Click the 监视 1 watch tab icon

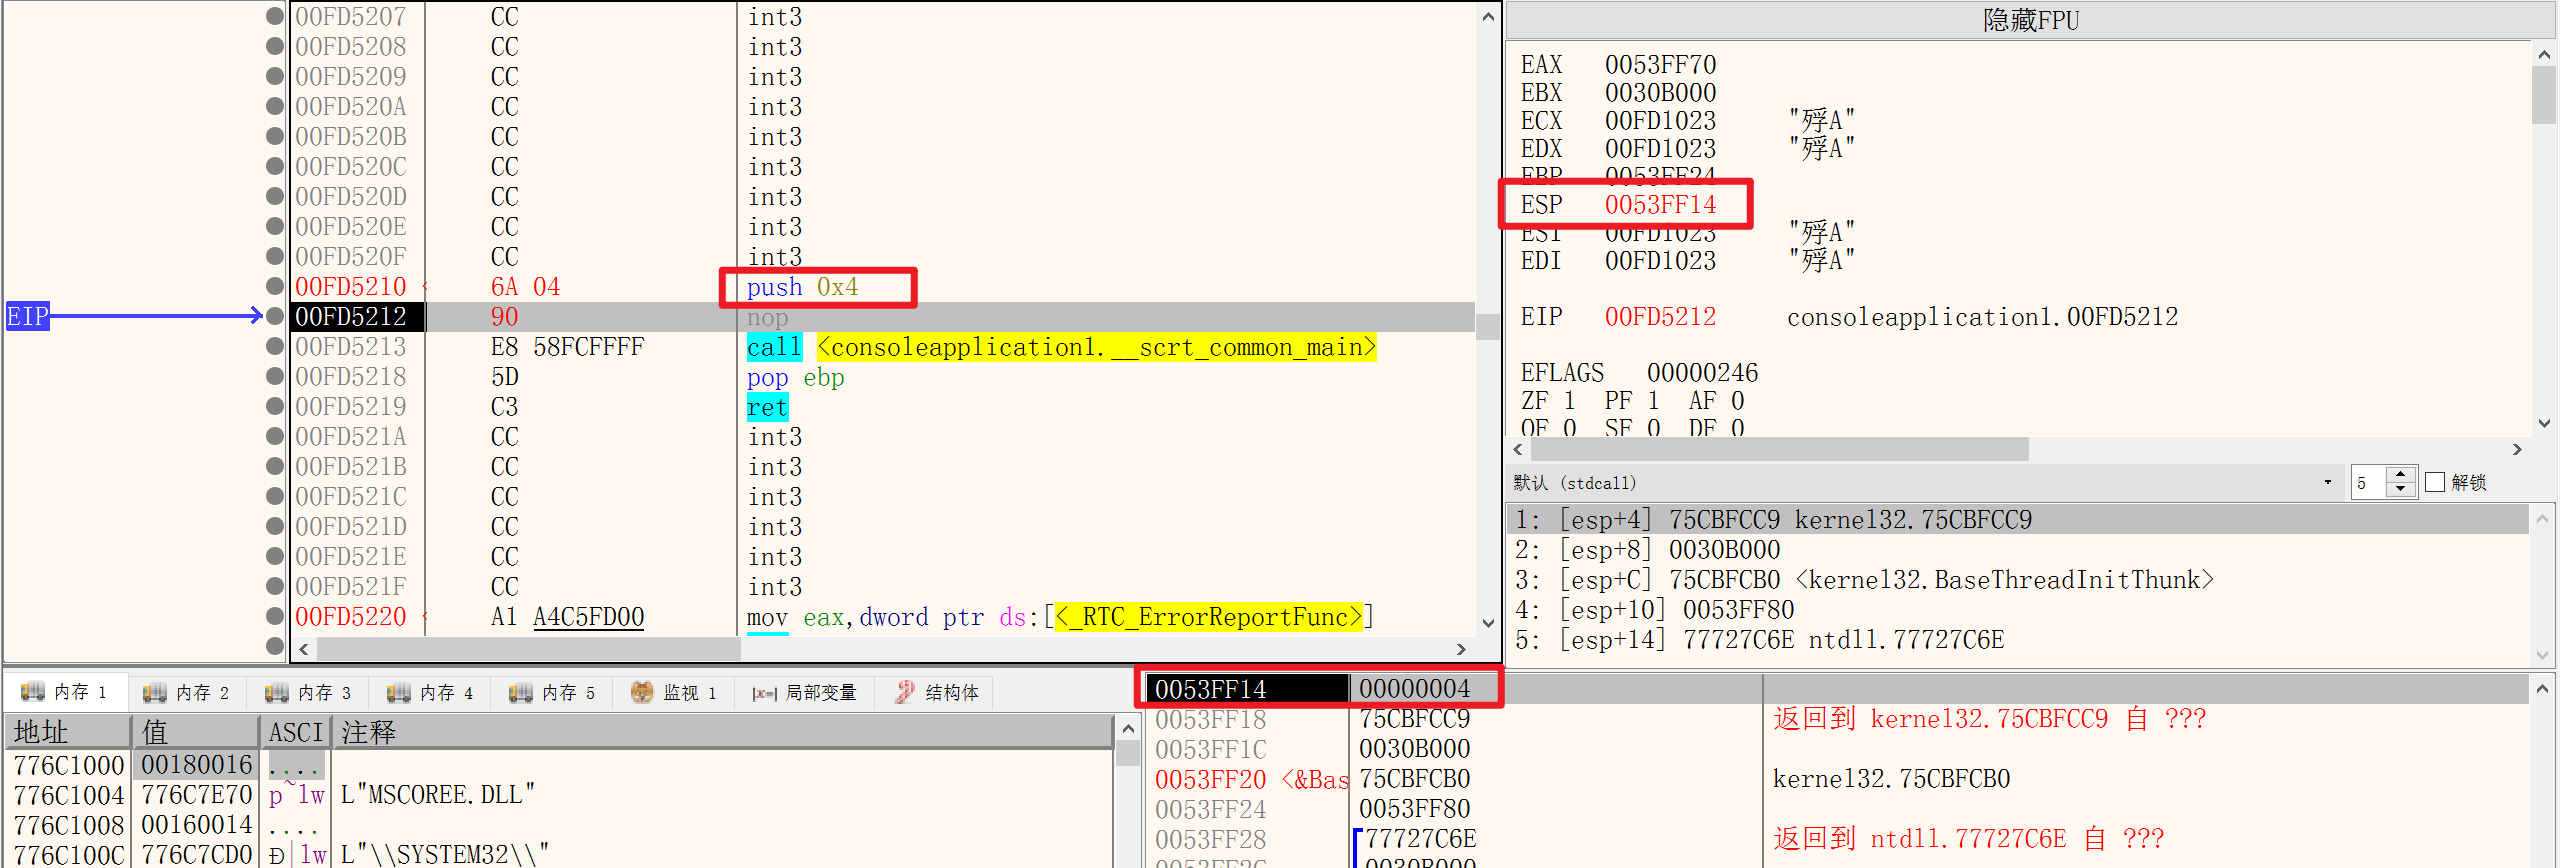(642, 692)
